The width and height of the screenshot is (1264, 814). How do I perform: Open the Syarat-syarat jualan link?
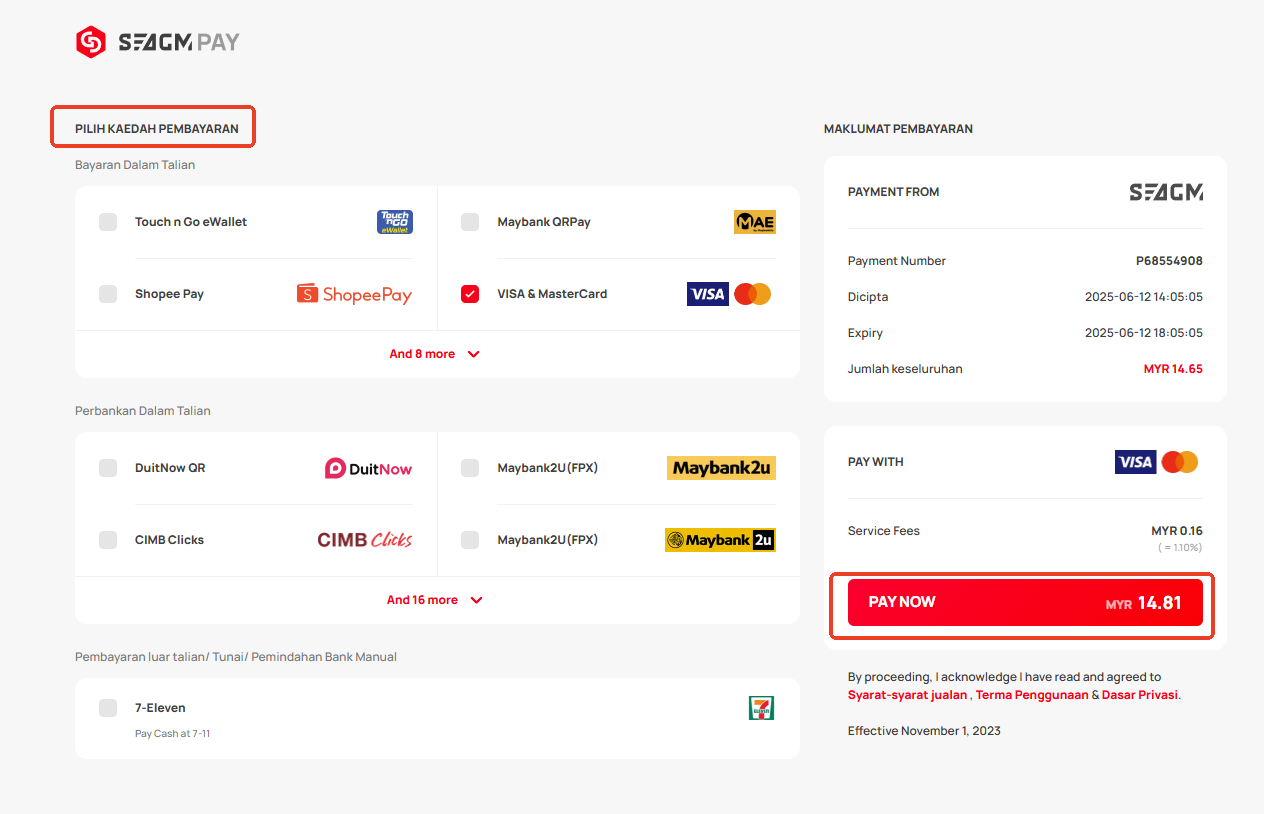(907, 695)
